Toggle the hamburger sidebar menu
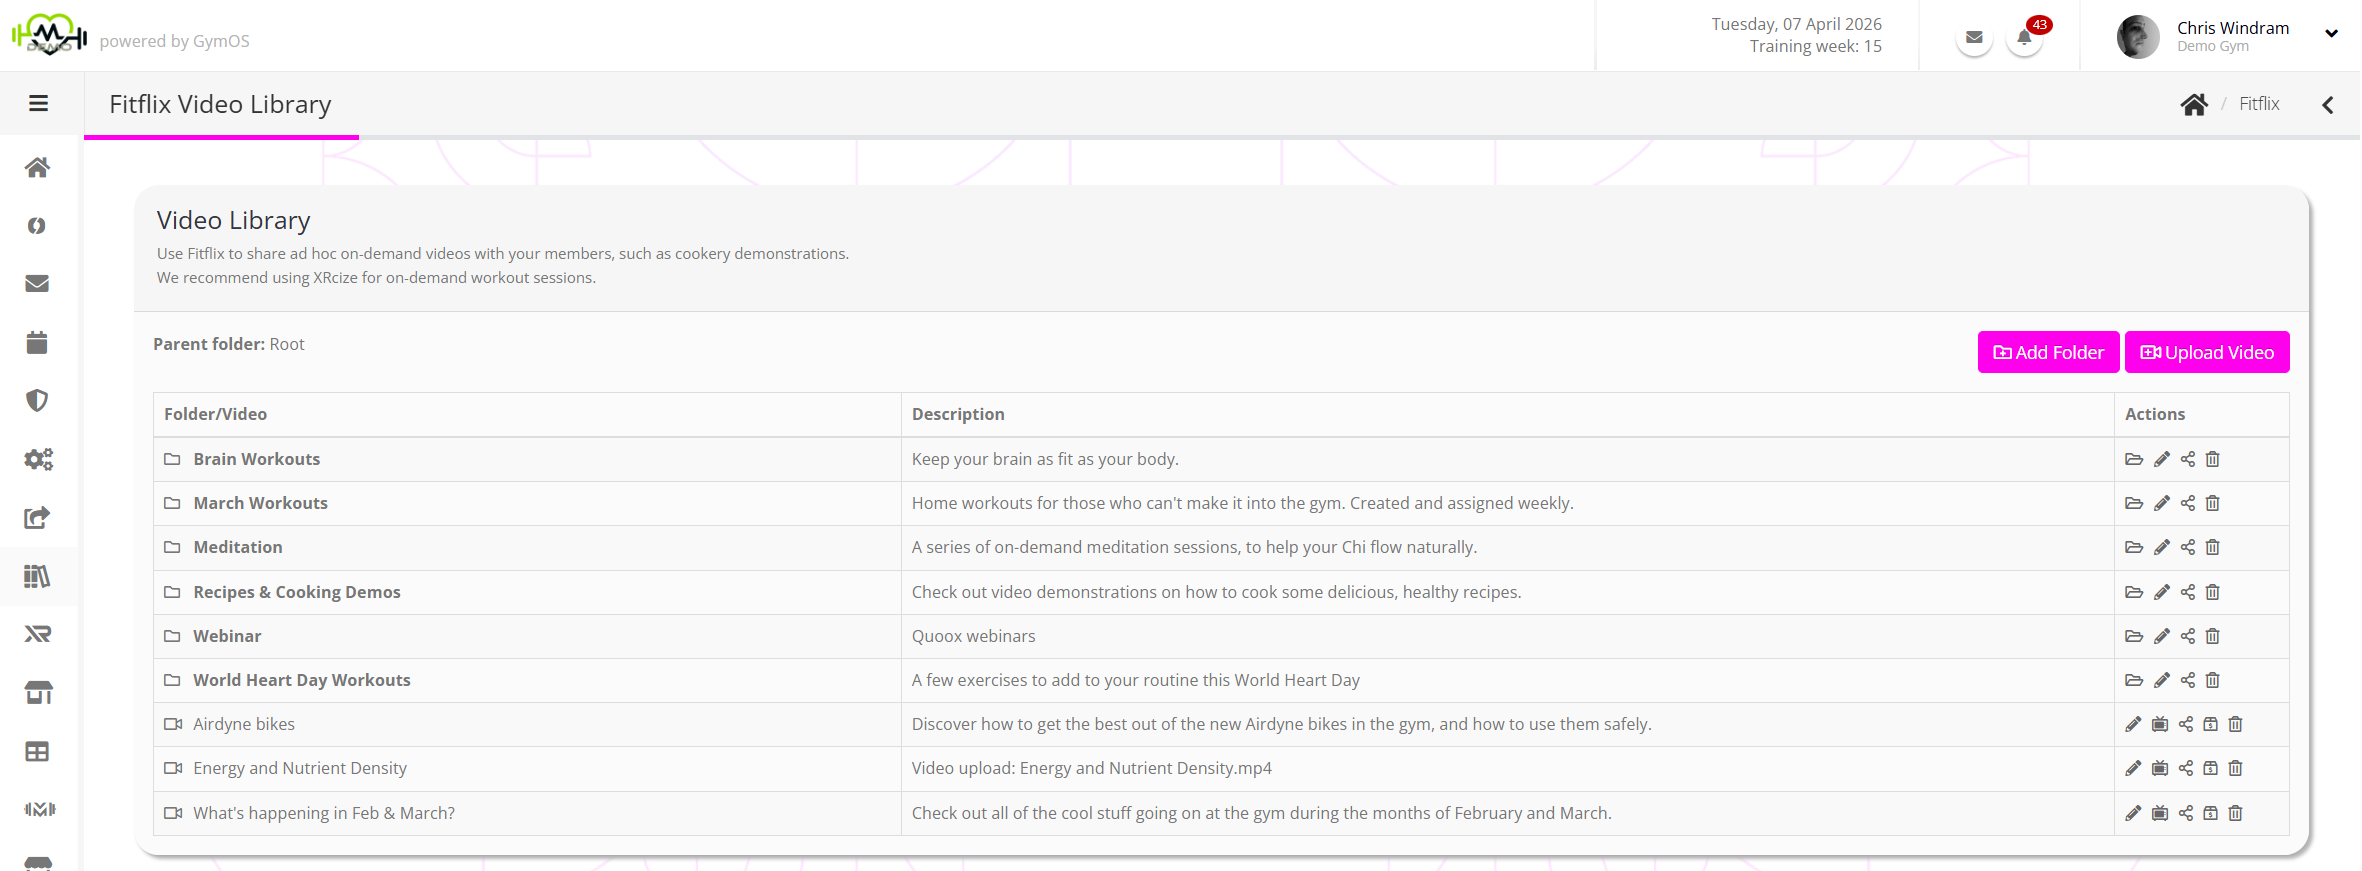 point(39,103)
